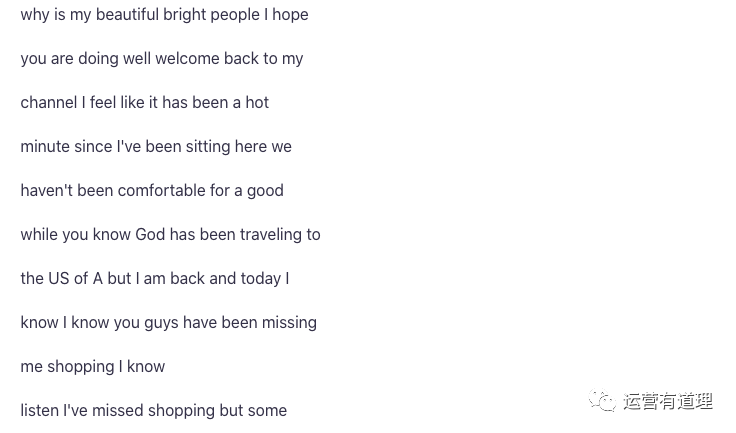This screenshot has width=736, height=433.
Task: Click the line starting 'minute since I've been'
Action: click(x=155, y=147)
